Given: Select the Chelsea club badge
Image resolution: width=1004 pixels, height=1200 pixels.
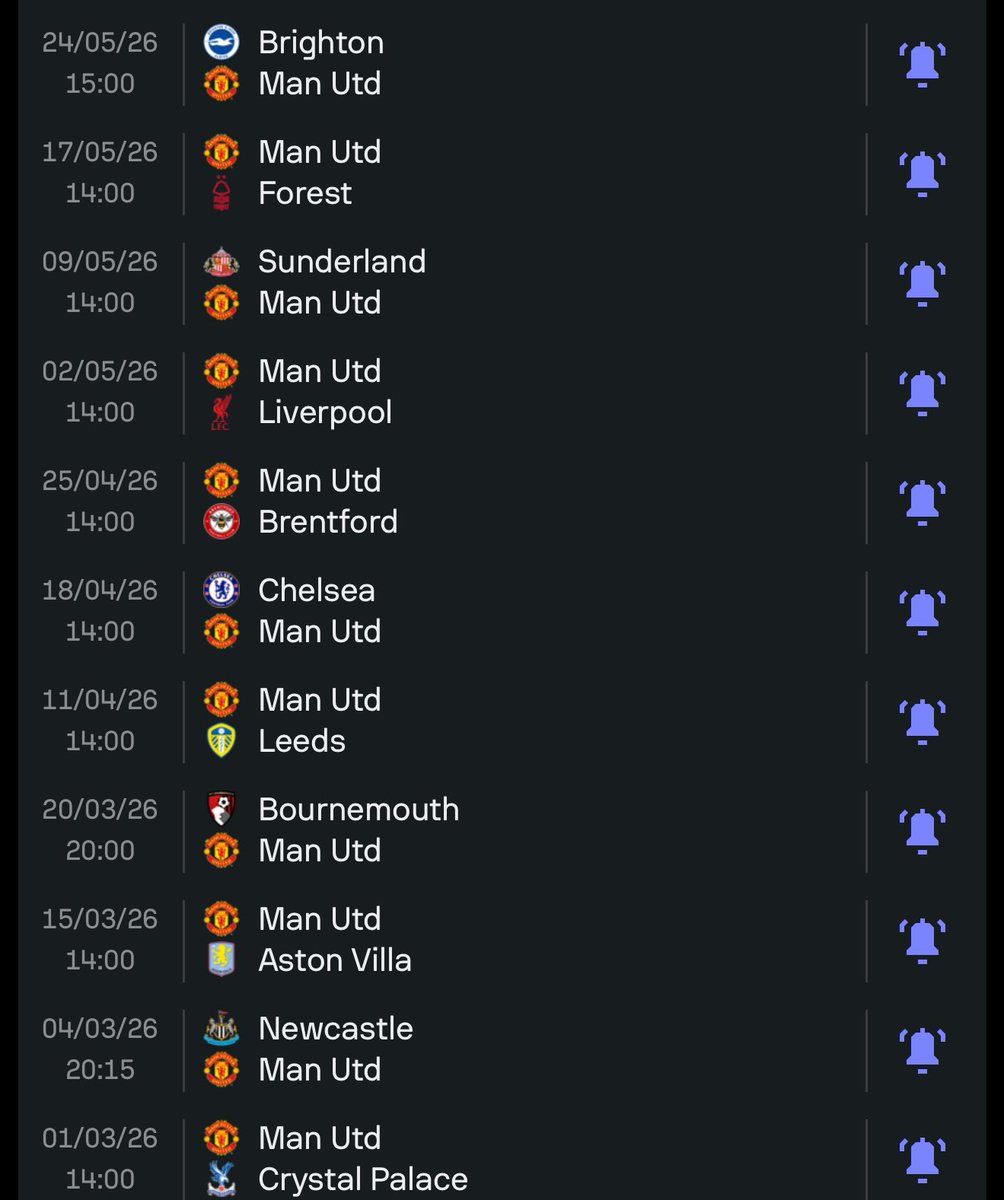Looking at the screenshot, I should [x=221, y=590].
